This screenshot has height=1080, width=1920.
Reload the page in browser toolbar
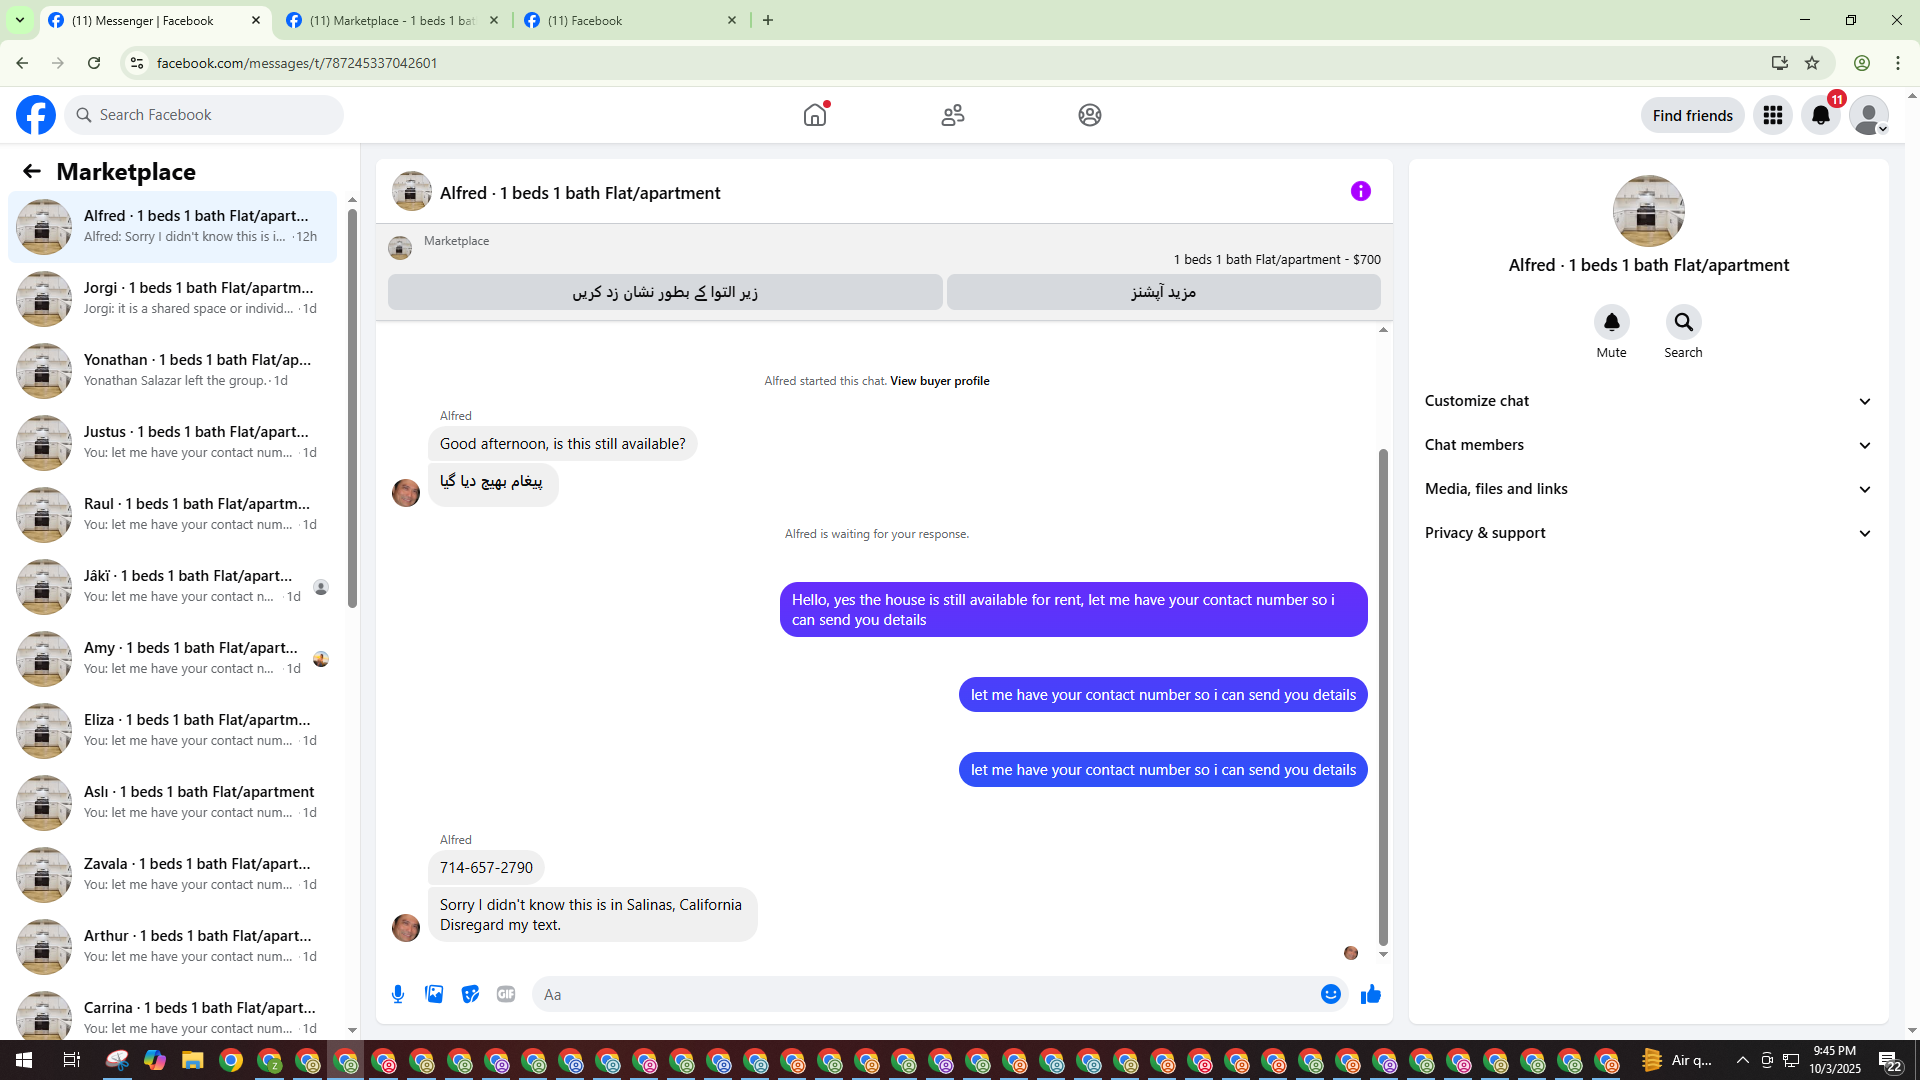coord(94,63)
